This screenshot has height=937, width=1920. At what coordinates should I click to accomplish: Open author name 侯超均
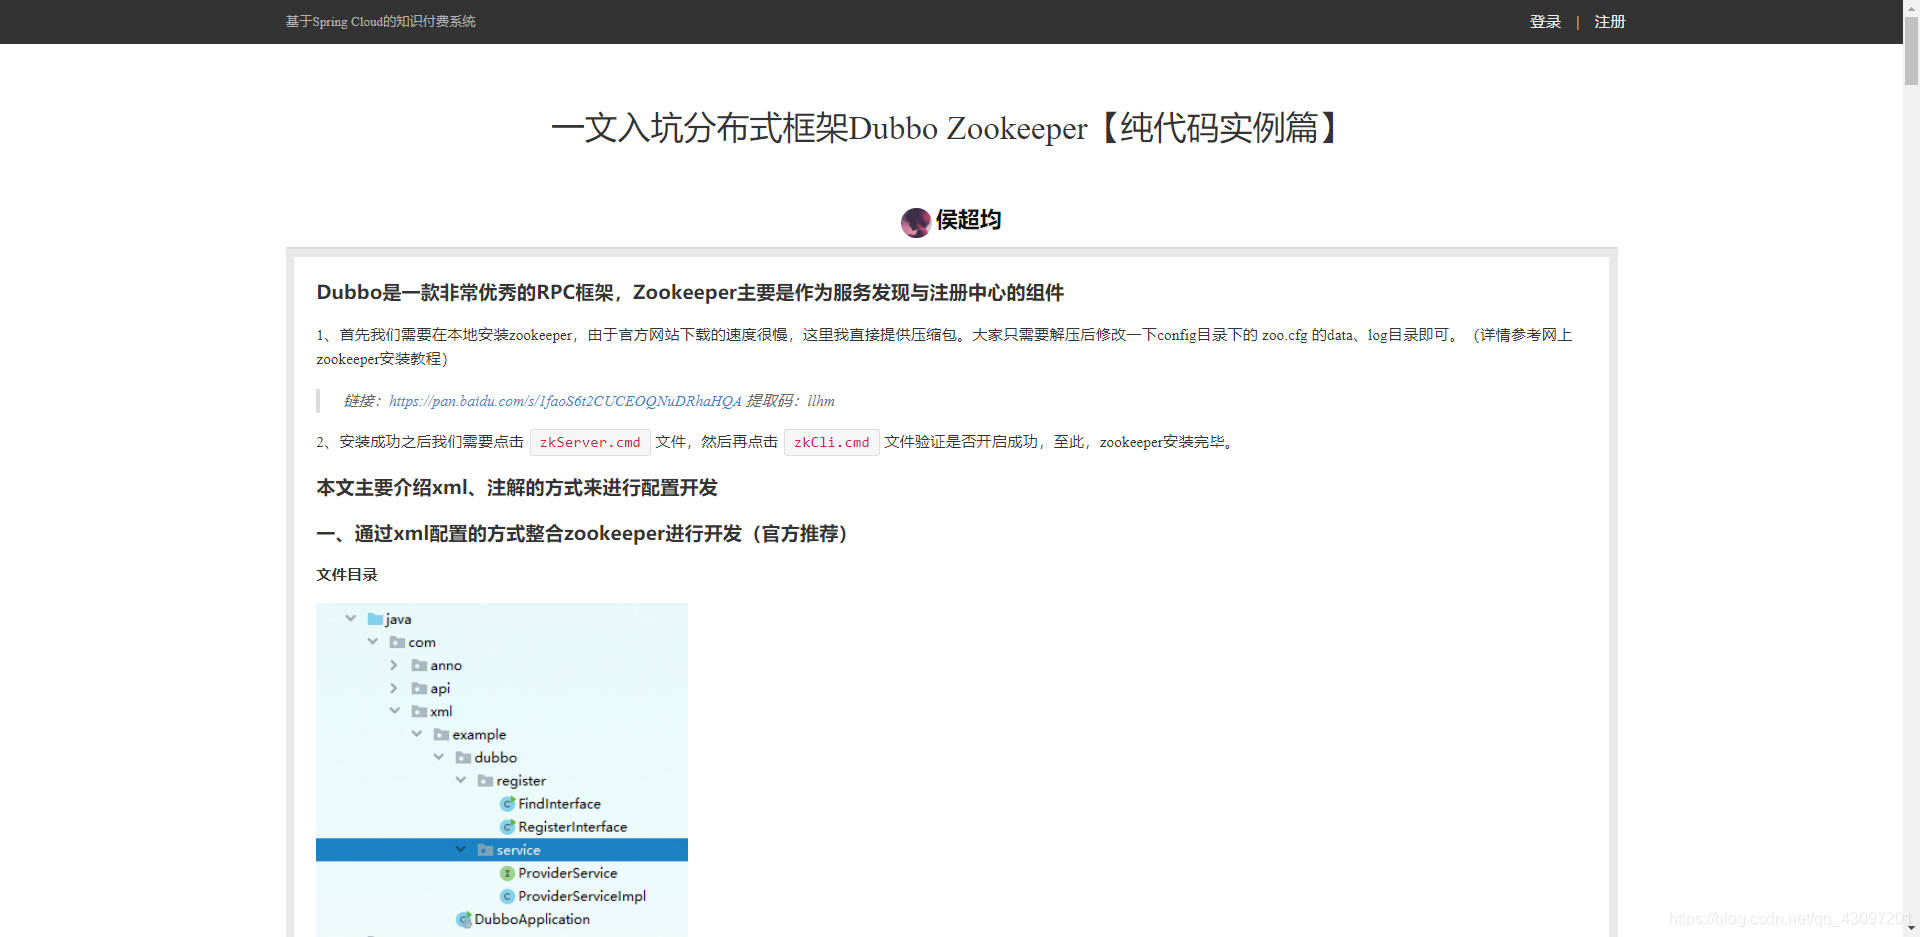tap(968, 220)
